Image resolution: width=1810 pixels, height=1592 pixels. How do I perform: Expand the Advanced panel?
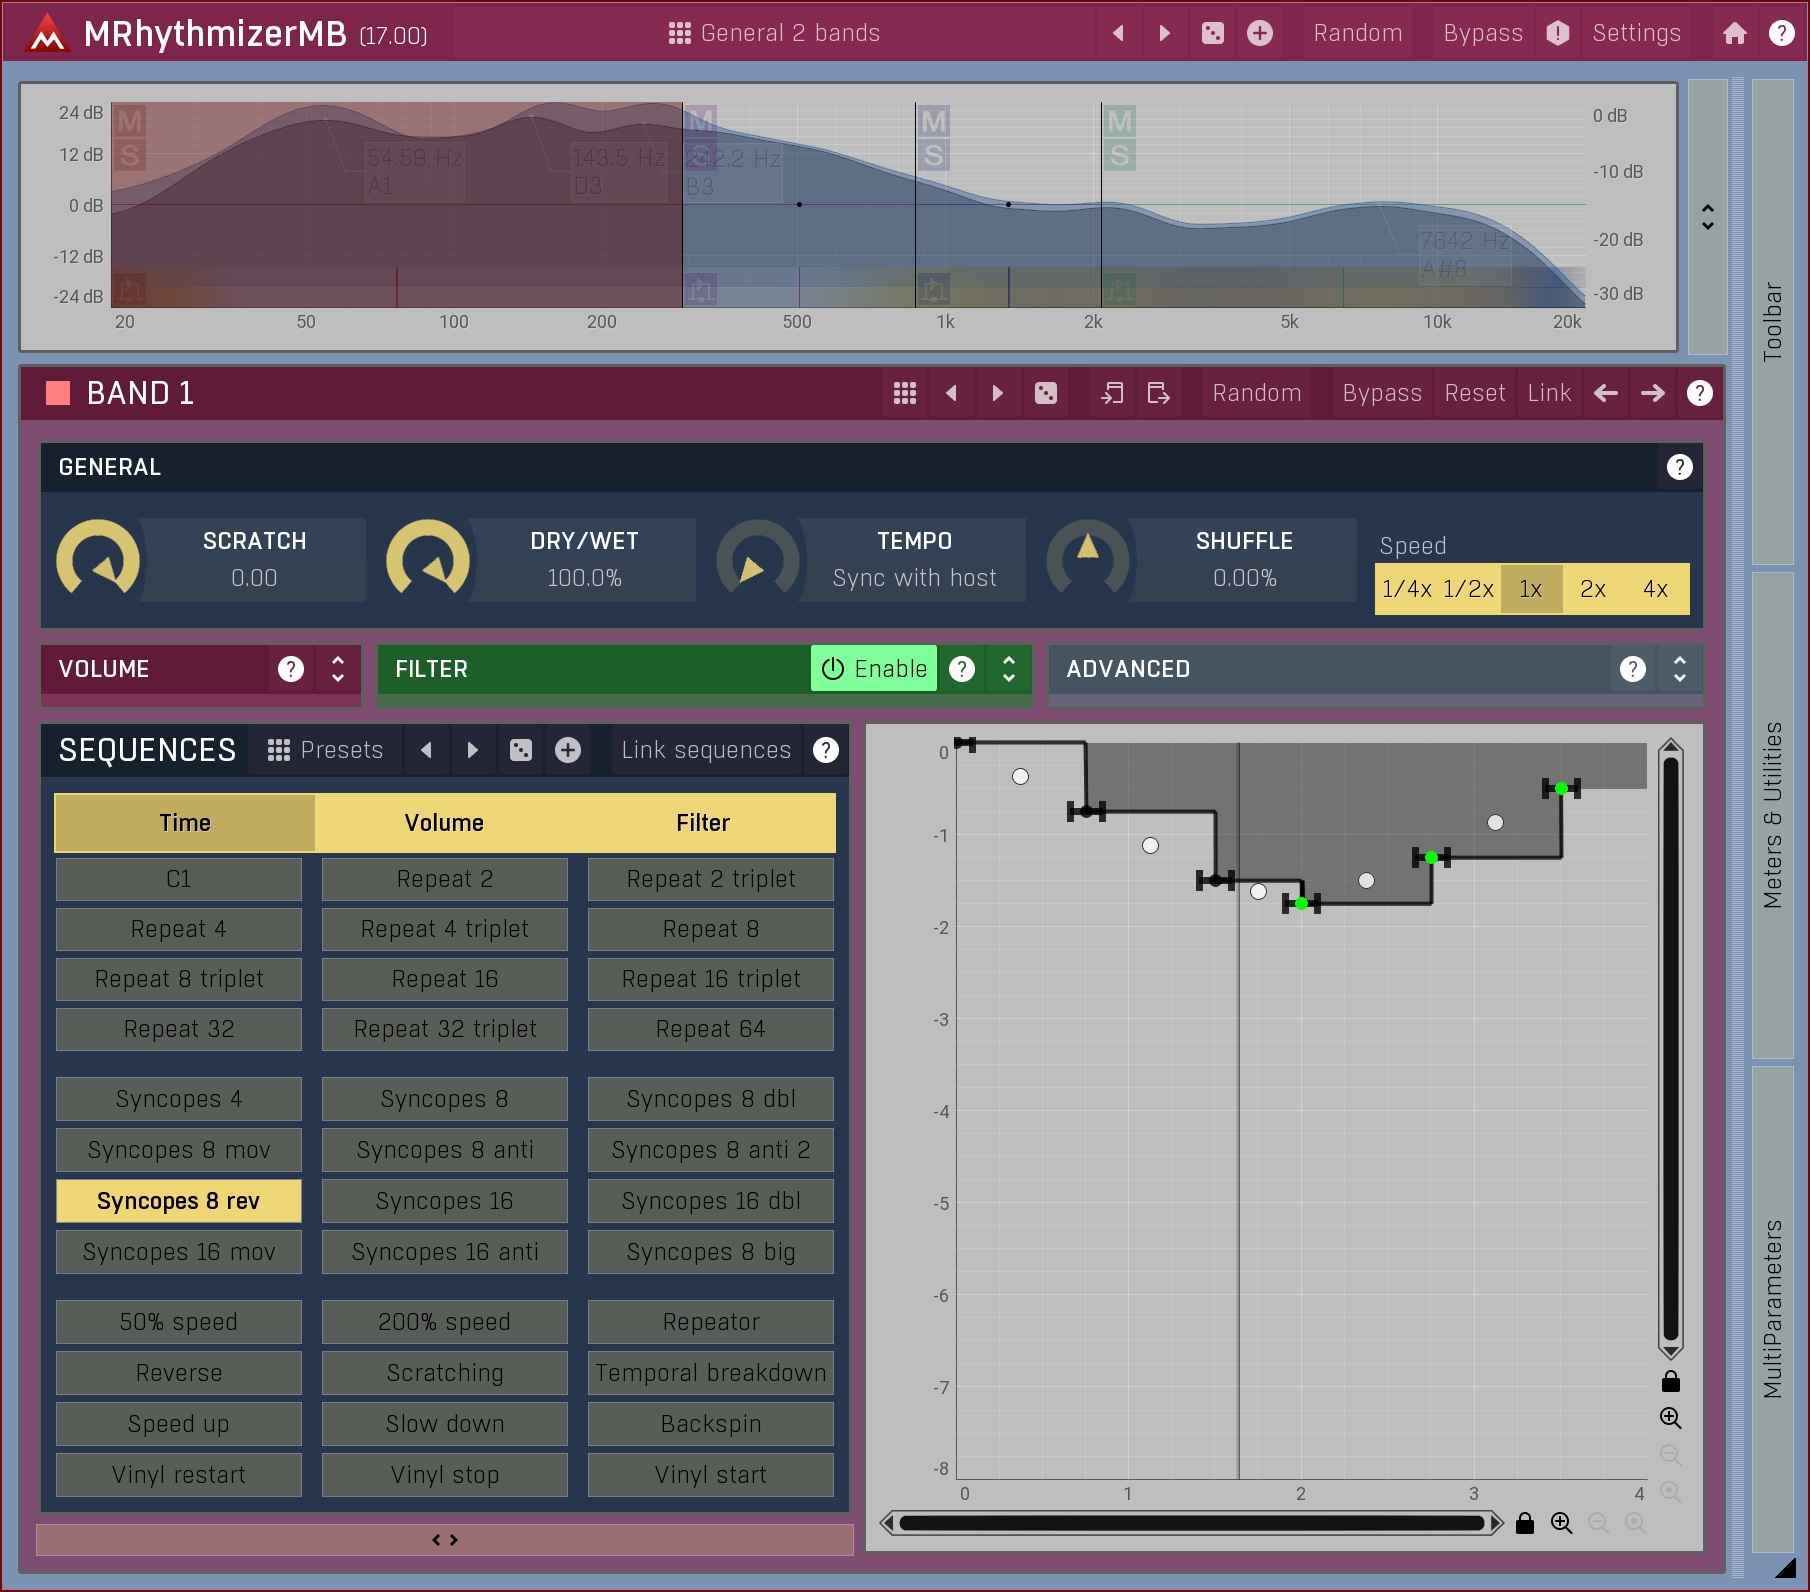pos(1679,669)
